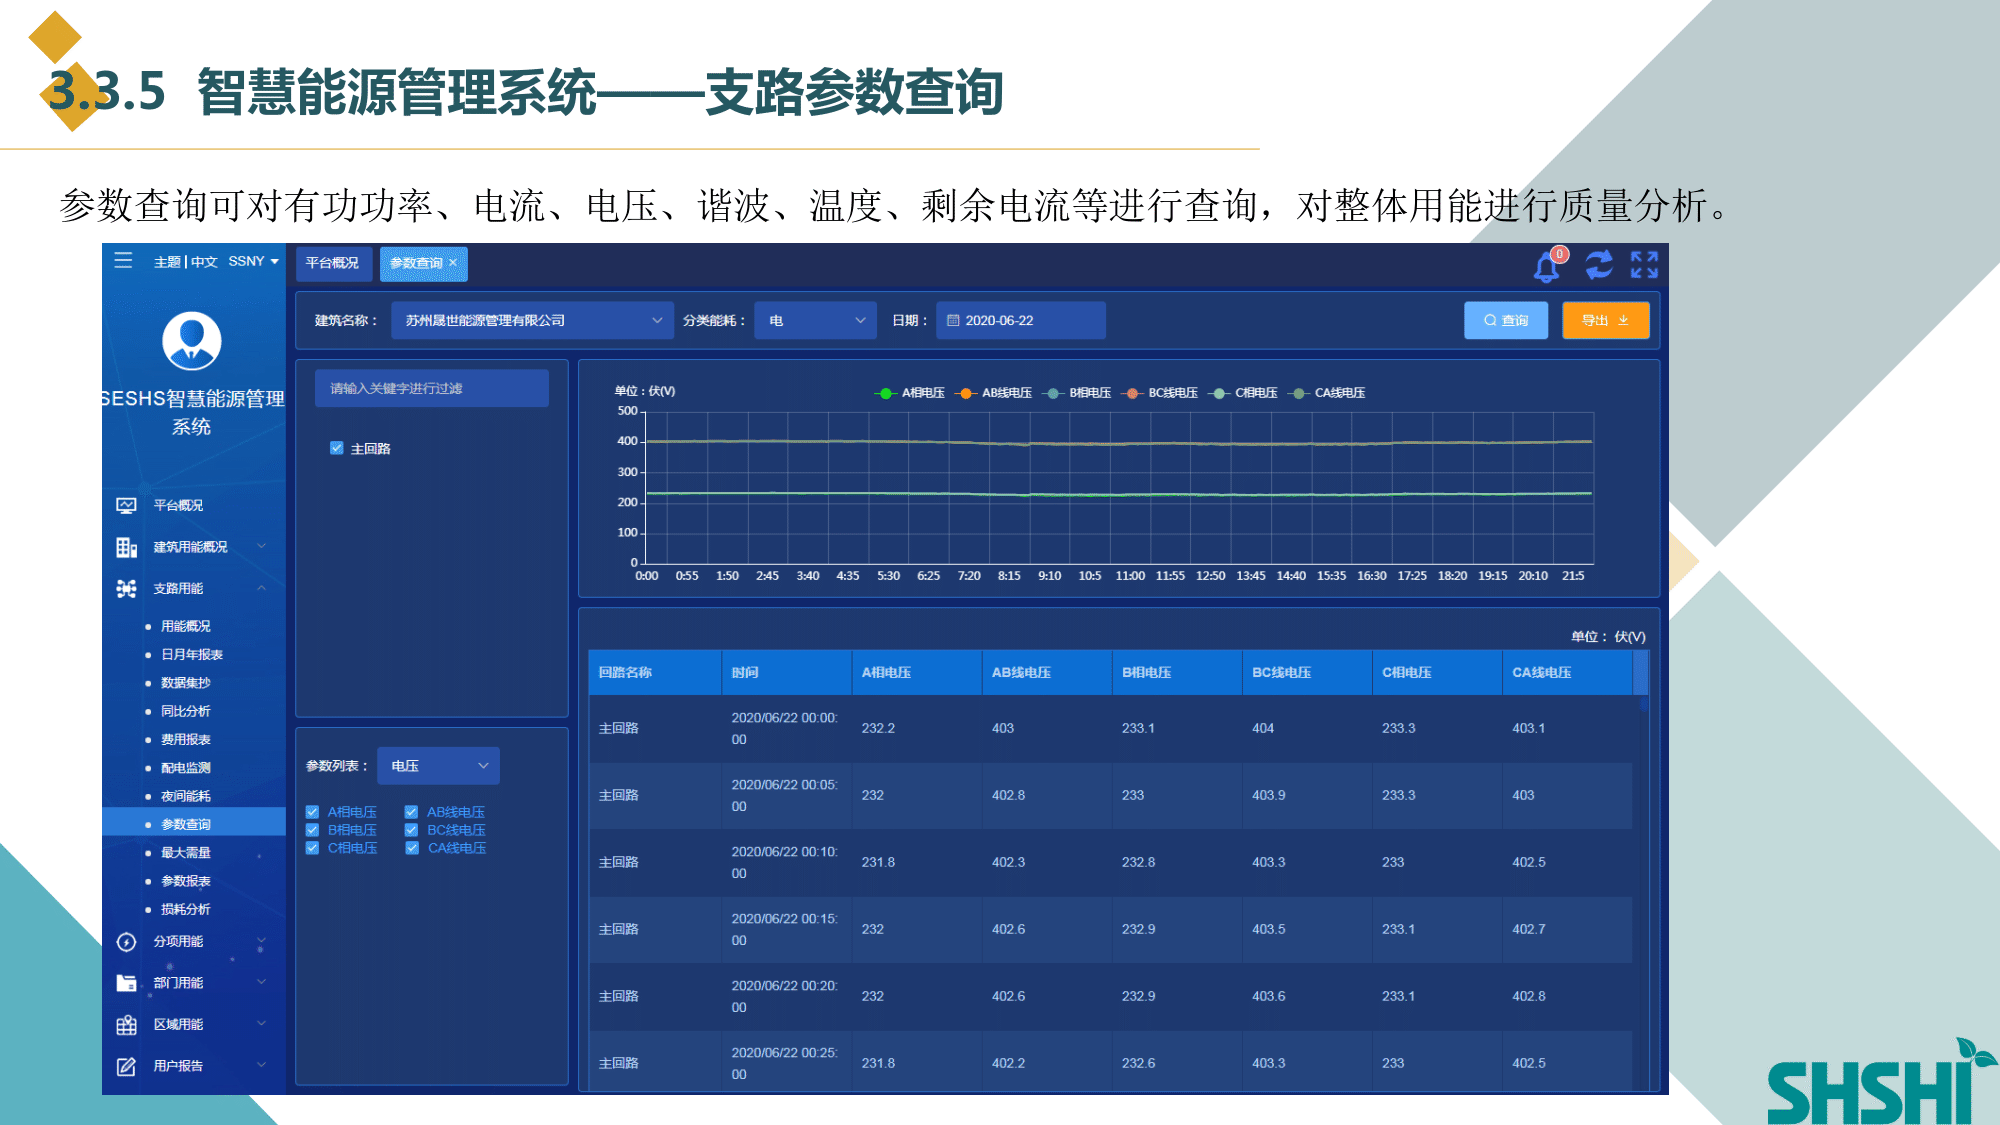Toggle CA线电压 legend series in chart
Viewport: 2000px width, 1125px height.
point(1326,393)
